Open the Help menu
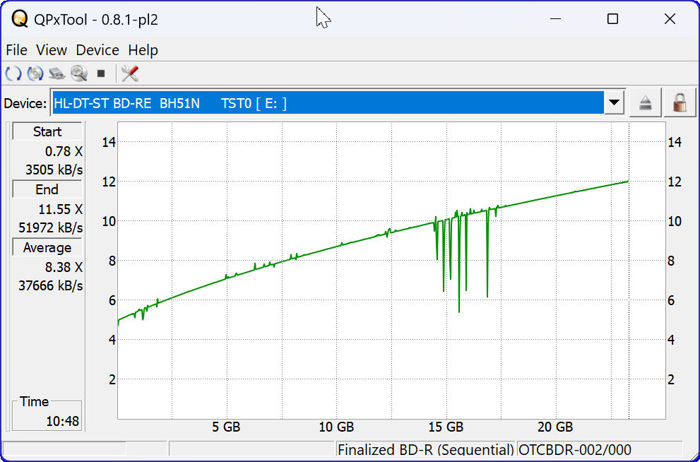The height and width of the screenshot is (462, 700). pyautogui.click(x=143, y=50)
